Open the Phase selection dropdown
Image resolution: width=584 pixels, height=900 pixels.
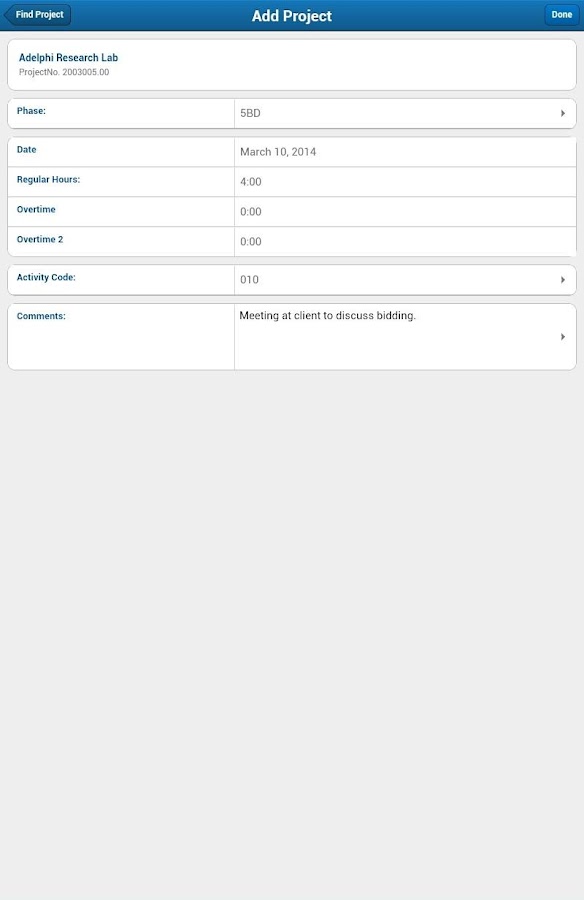tap(562, 113)
